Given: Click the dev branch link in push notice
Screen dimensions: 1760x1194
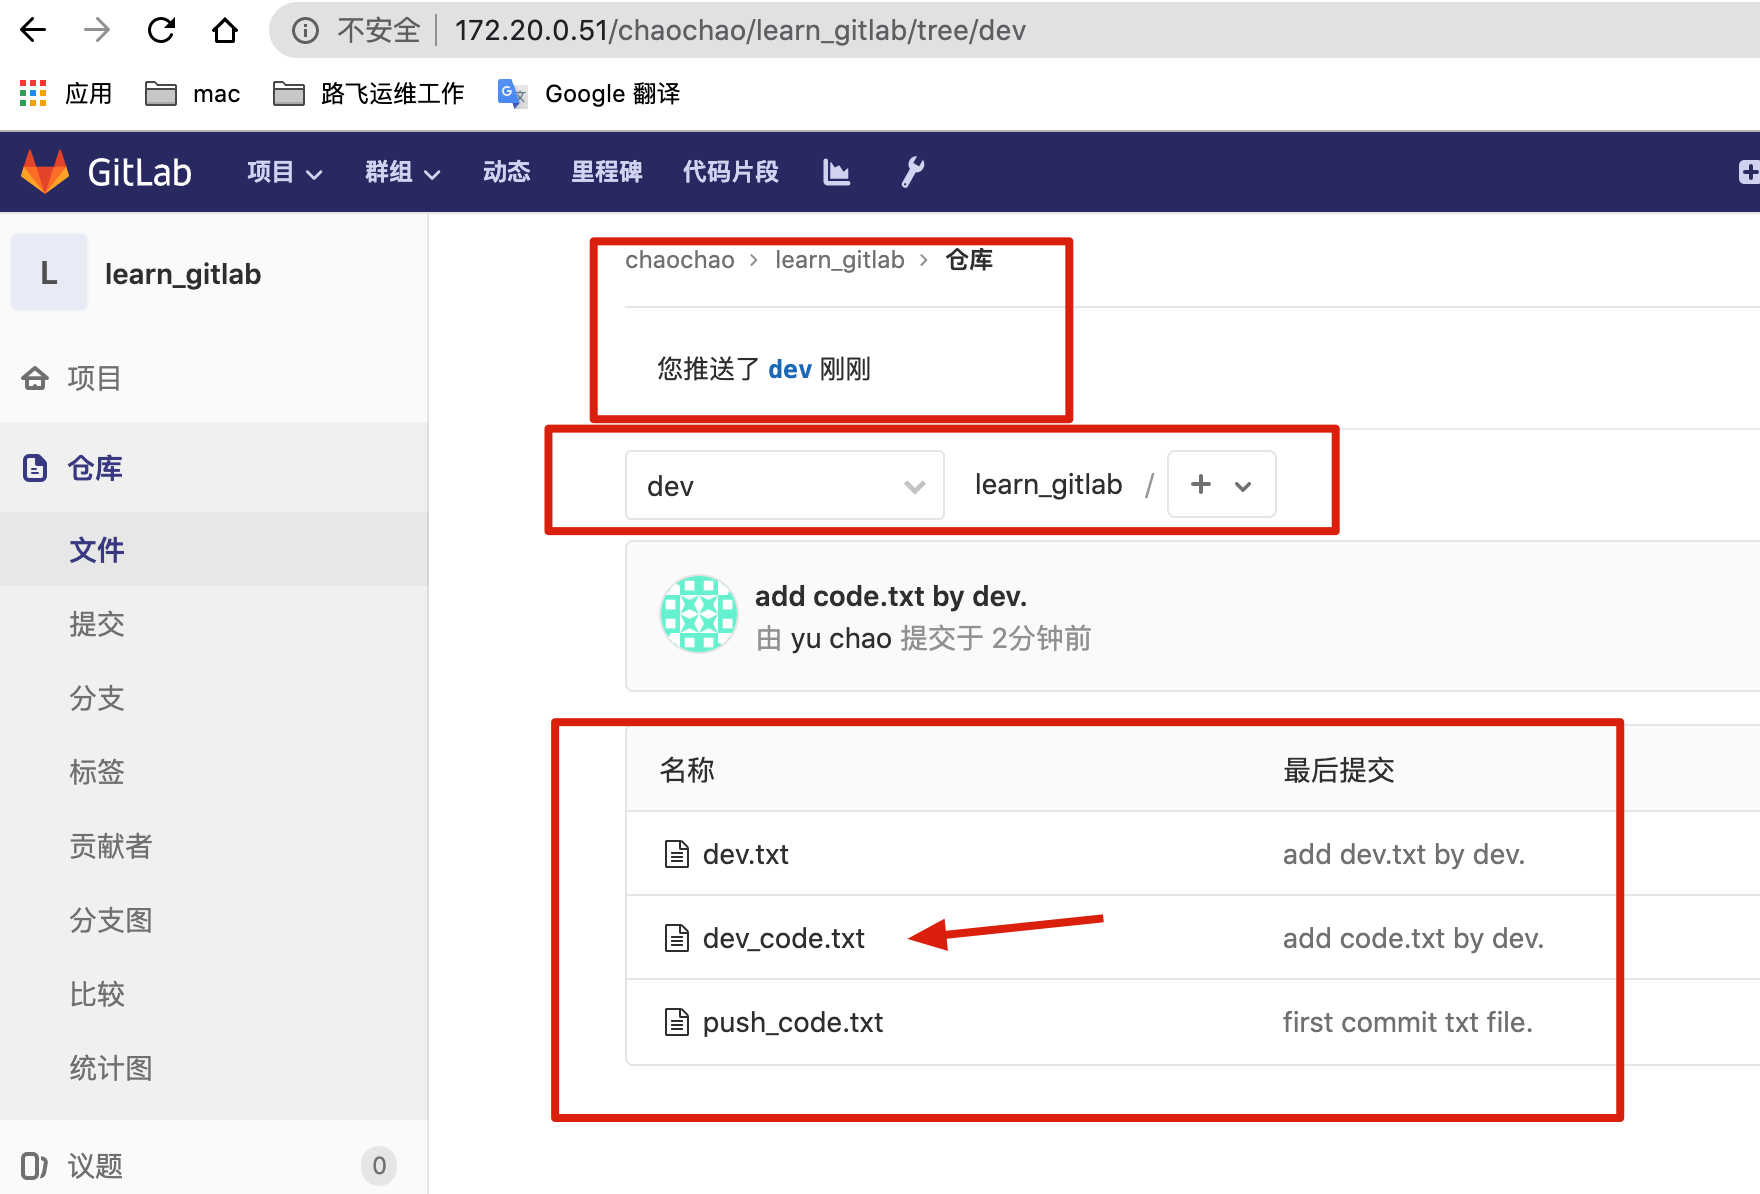Looking at the screenshot, I should [x=790, y=369].
